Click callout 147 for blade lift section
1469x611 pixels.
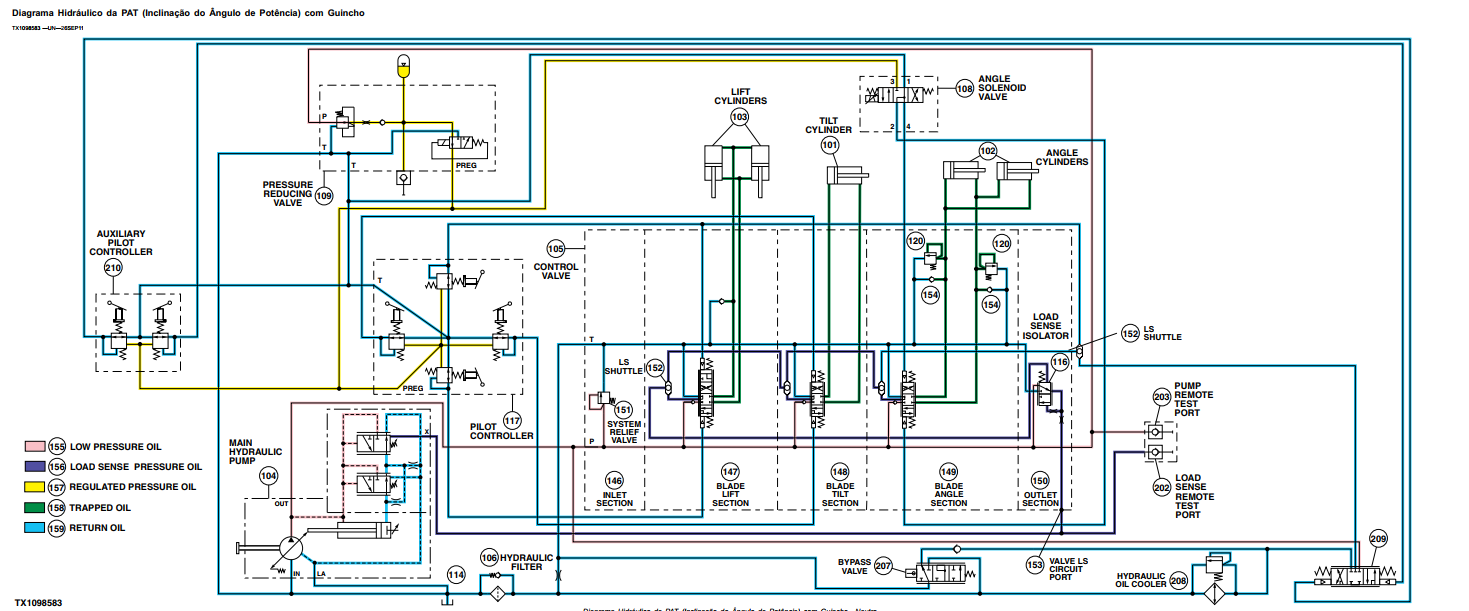tap(730, 471)
